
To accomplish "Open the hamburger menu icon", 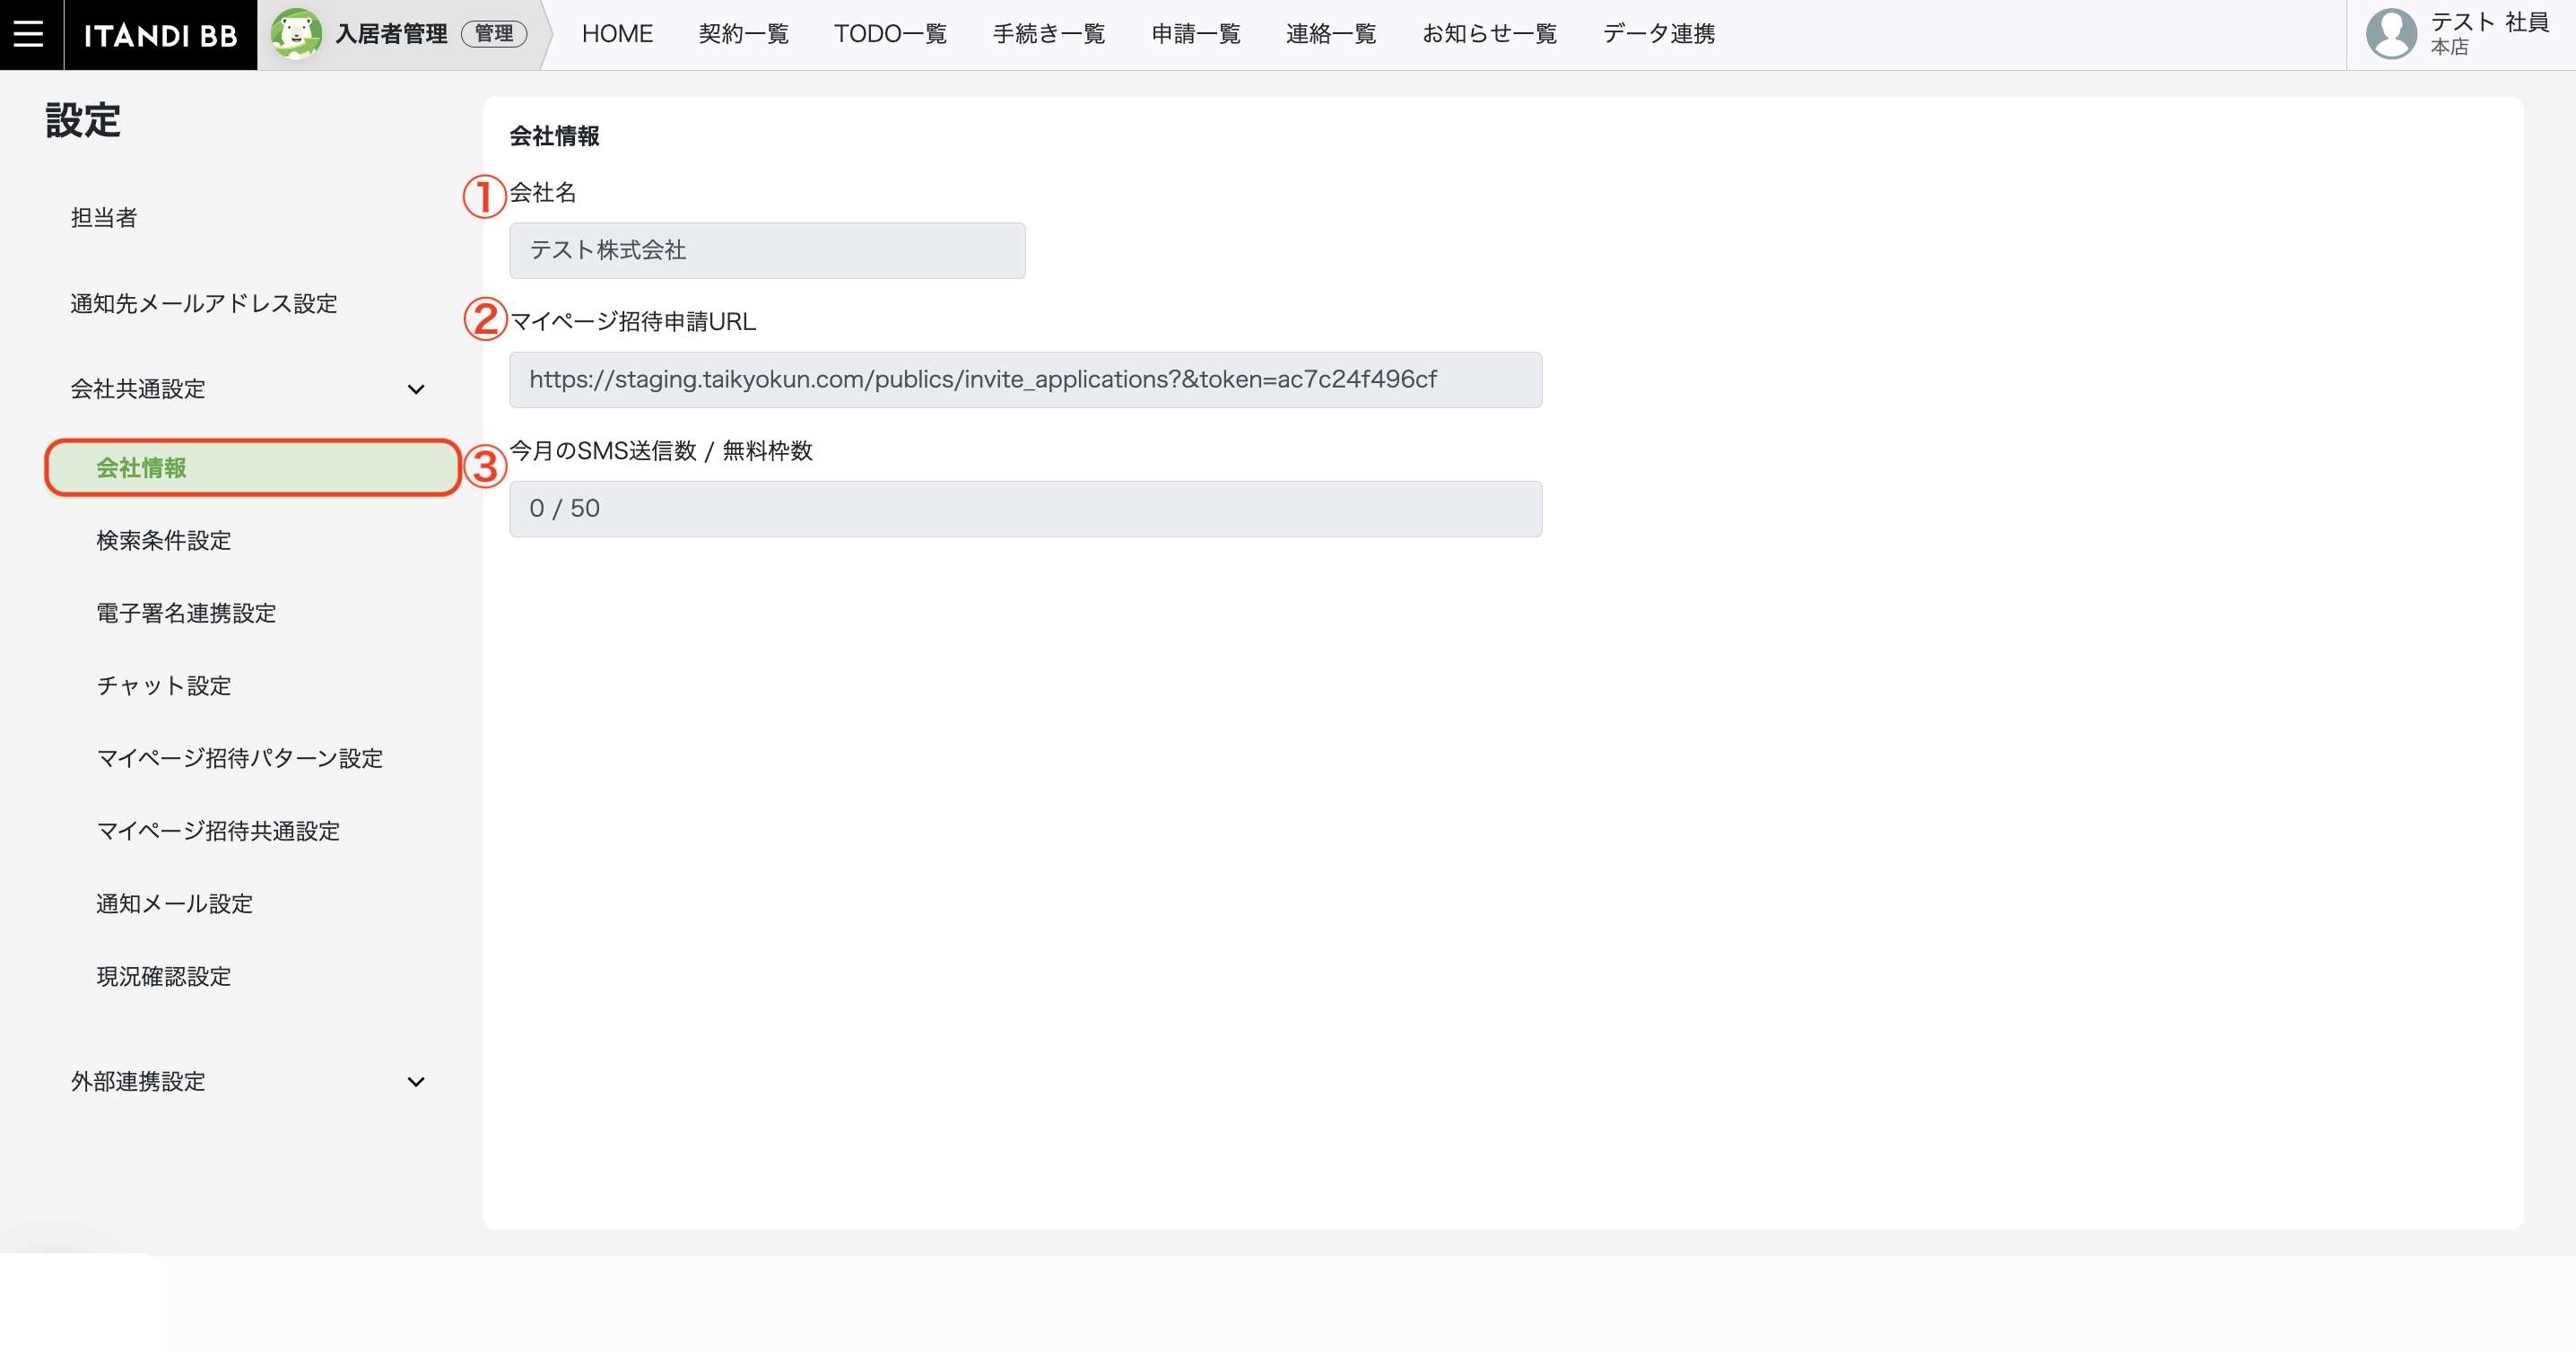I will click(28, 34).
